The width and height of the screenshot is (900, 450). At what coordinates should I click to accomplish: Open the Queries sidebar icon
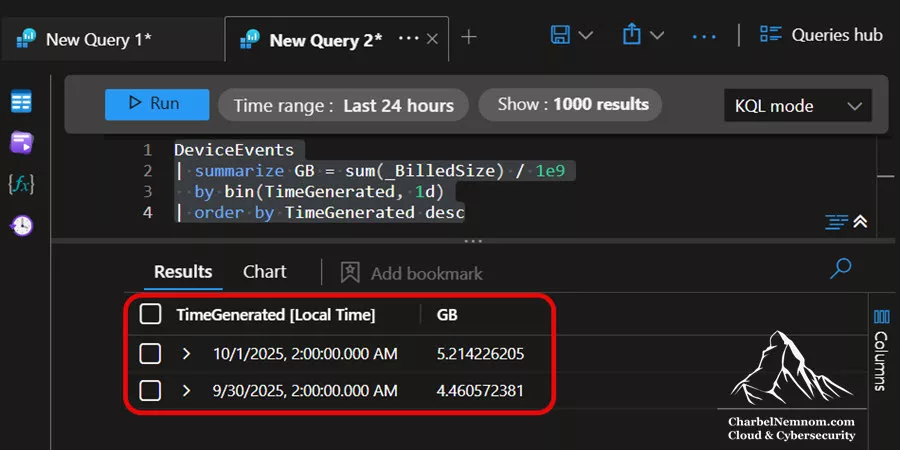tap(22, 143)
